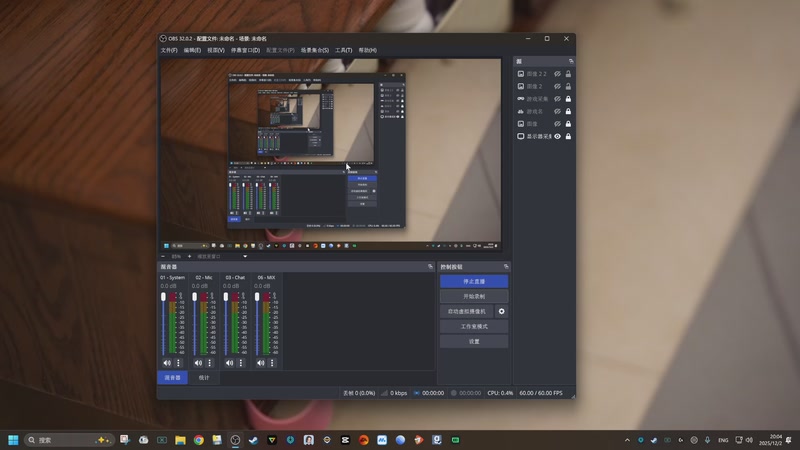Mute the 01 - System audio channel

coord(167,363)
